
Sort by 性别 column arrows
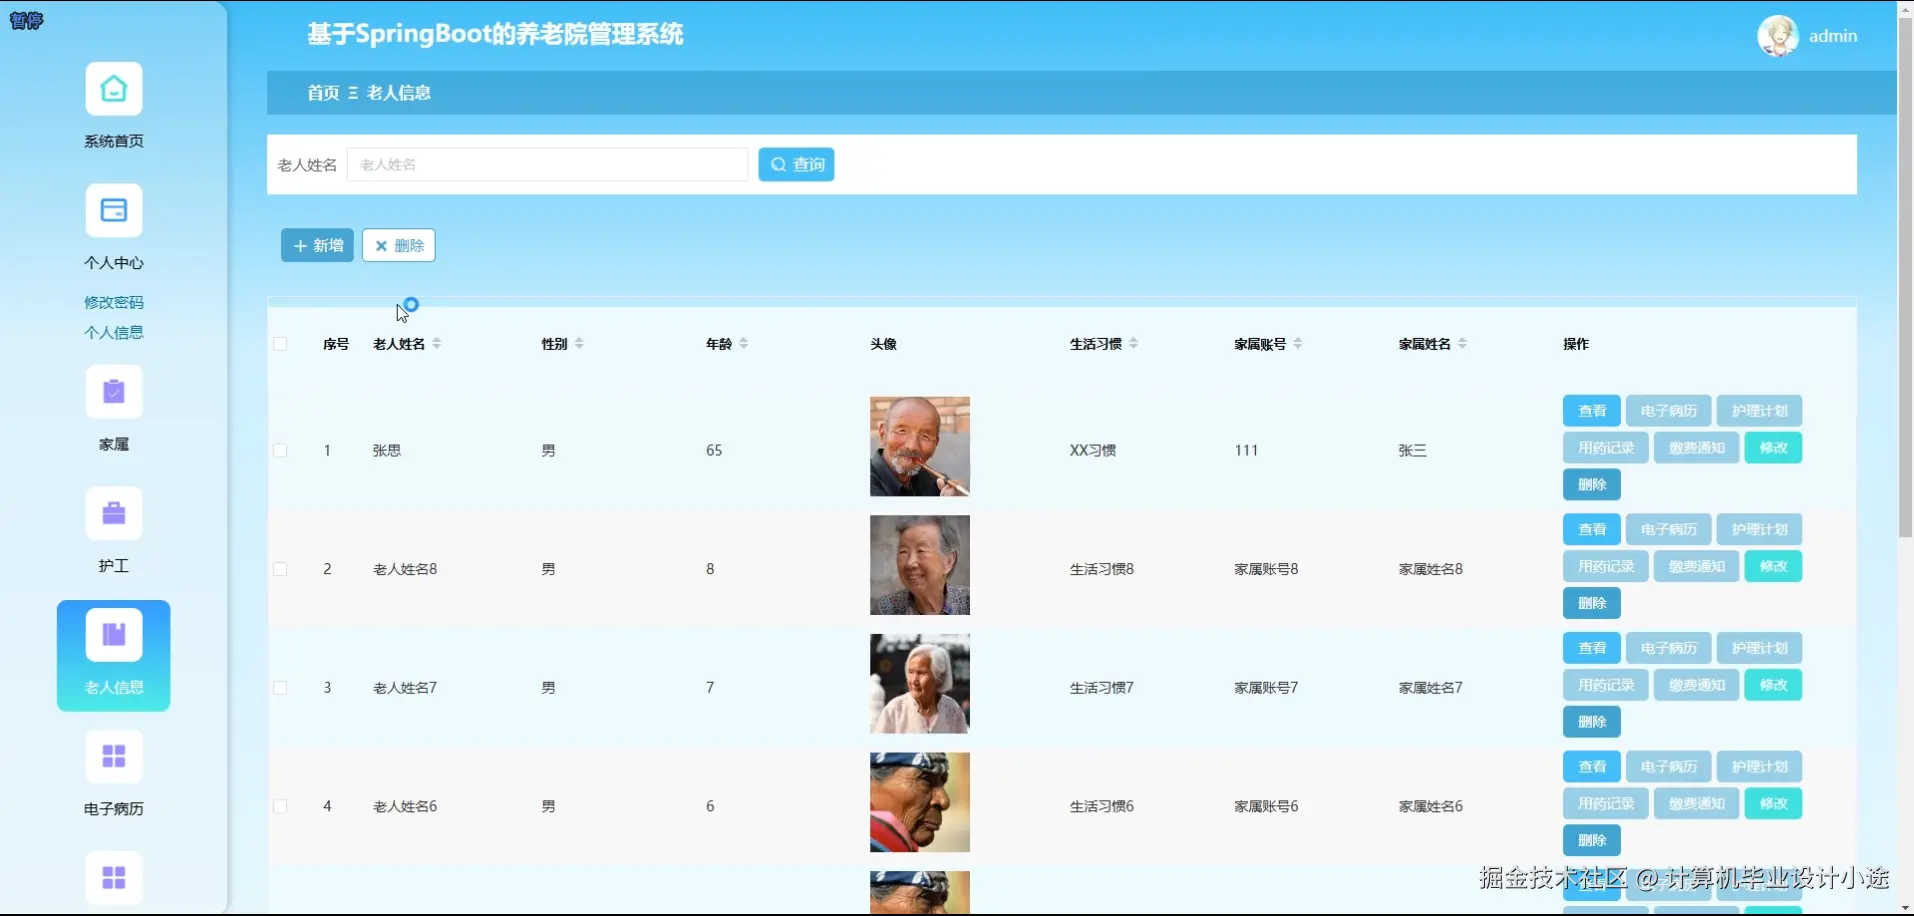click(x=579, y=344)
